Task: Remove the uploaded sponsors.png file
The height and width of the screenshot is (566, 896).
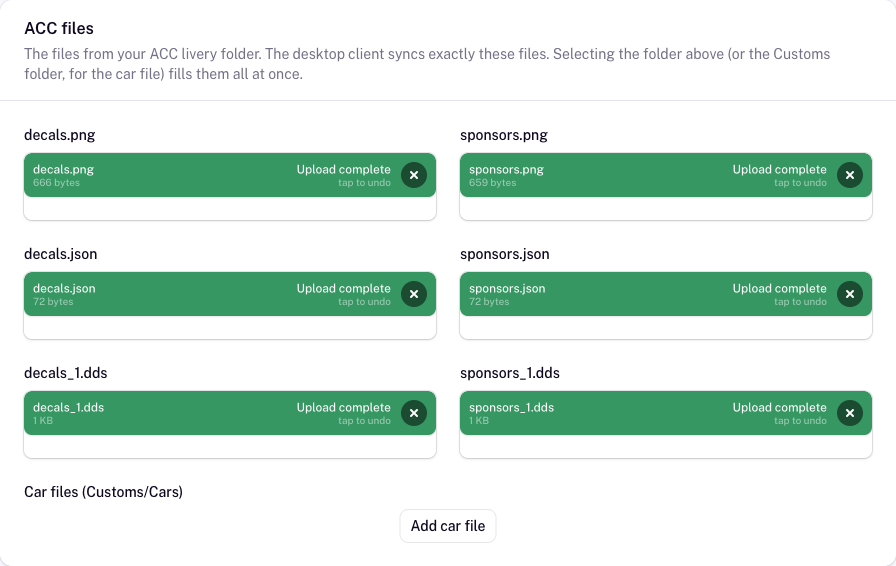Action: (850, 175)
